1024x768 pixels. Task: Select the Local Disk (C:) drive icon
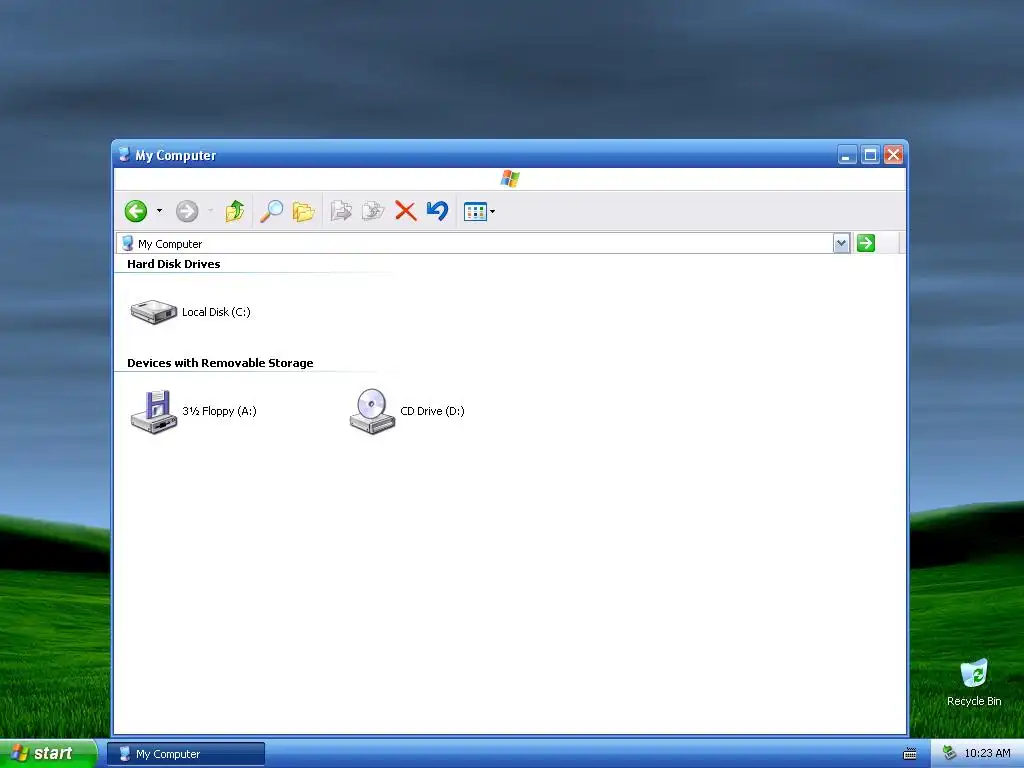tap(153, 312)
